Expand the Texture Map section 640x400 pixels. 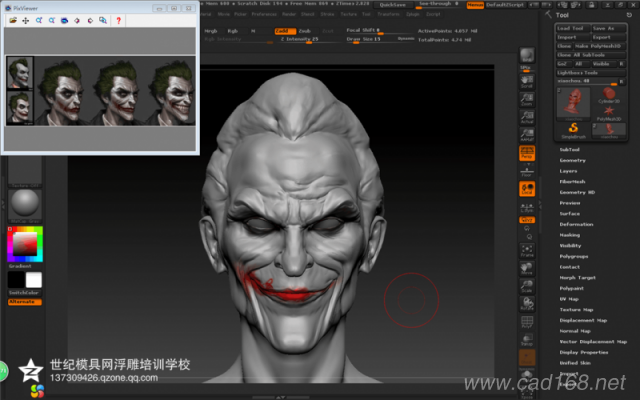576,310
